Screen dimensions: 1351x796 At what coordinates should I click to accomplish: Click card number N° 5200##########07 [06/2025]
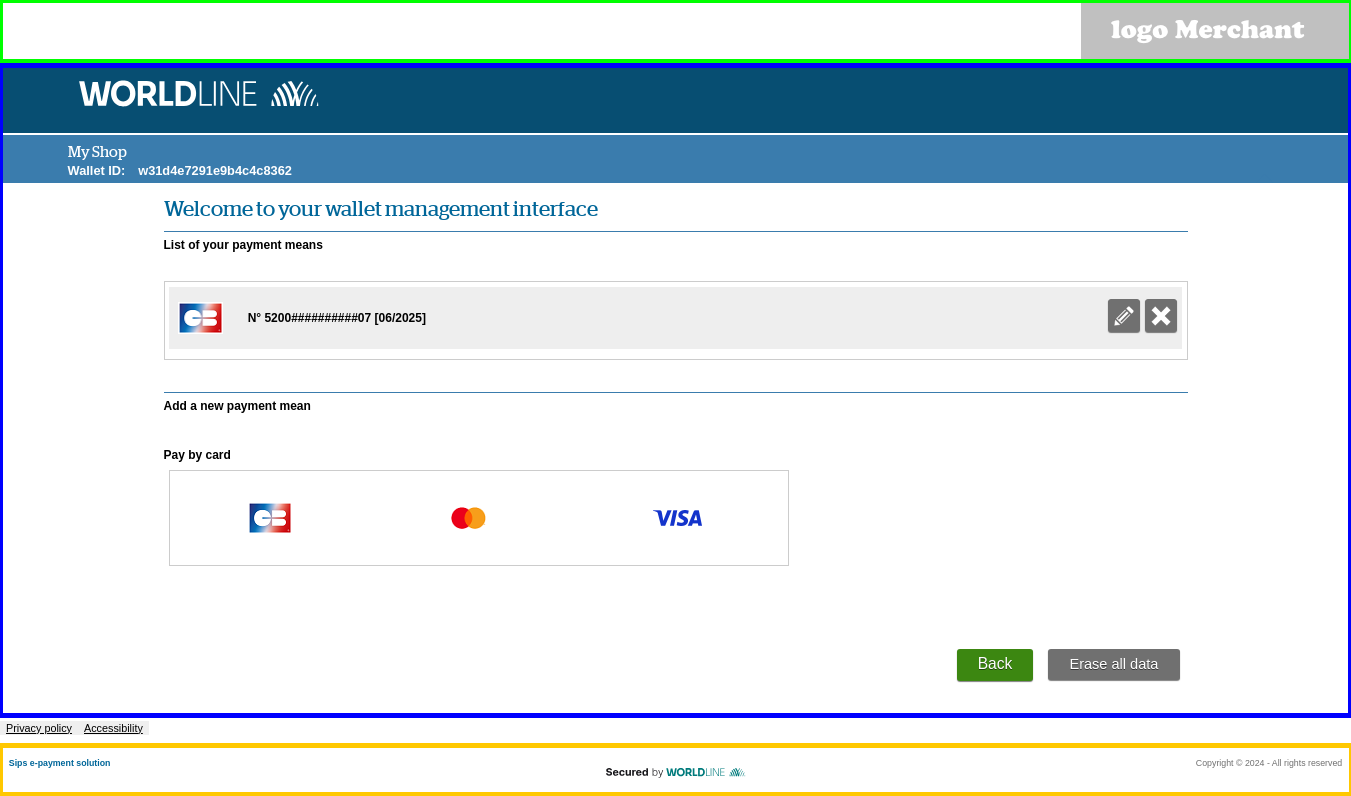[337, 318]
